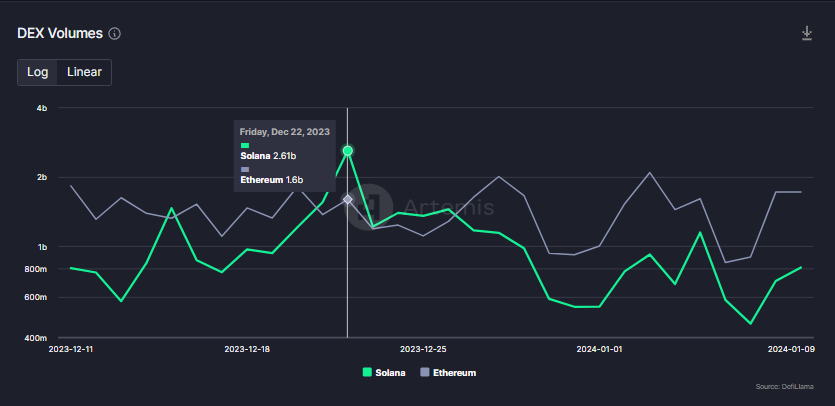Click the DEX Volumes chart title

point(60,34)
